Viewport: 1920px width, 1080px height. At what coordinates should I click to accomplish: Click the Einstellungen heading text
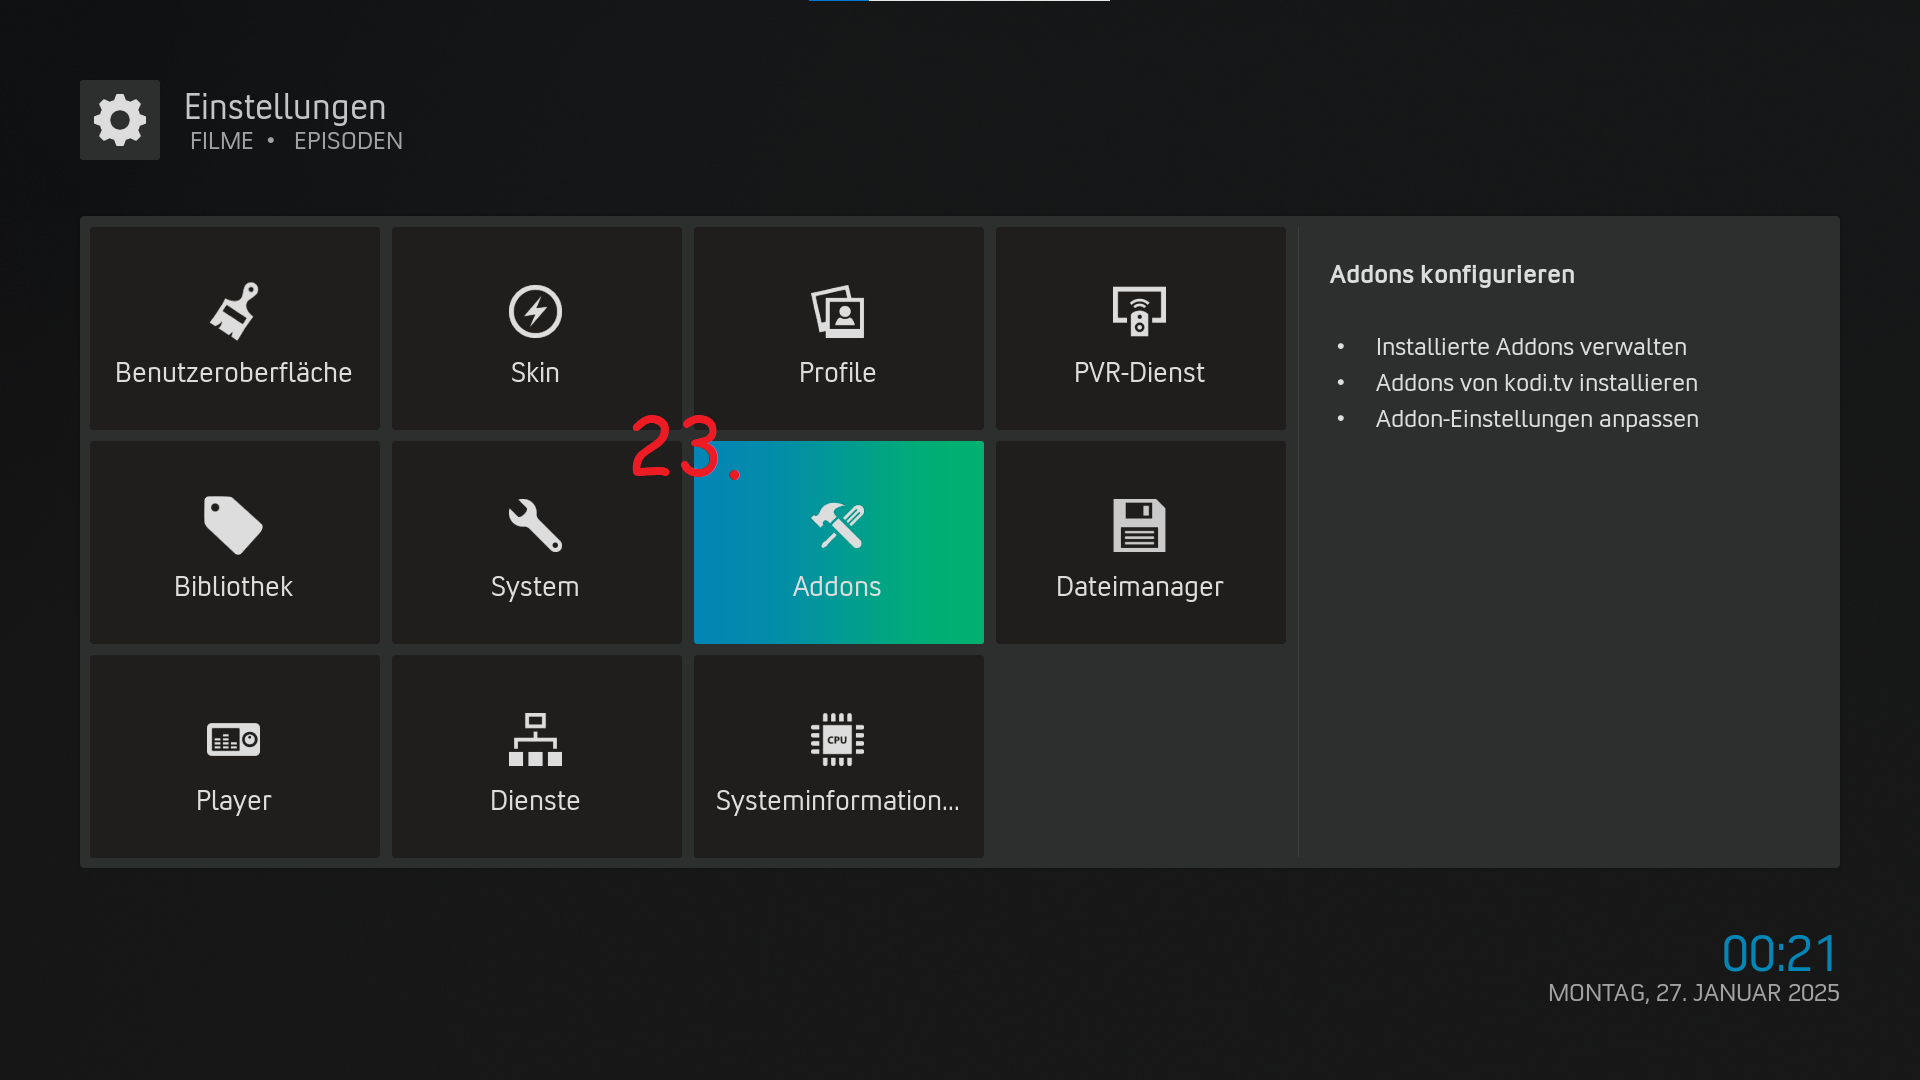[285, 107]
